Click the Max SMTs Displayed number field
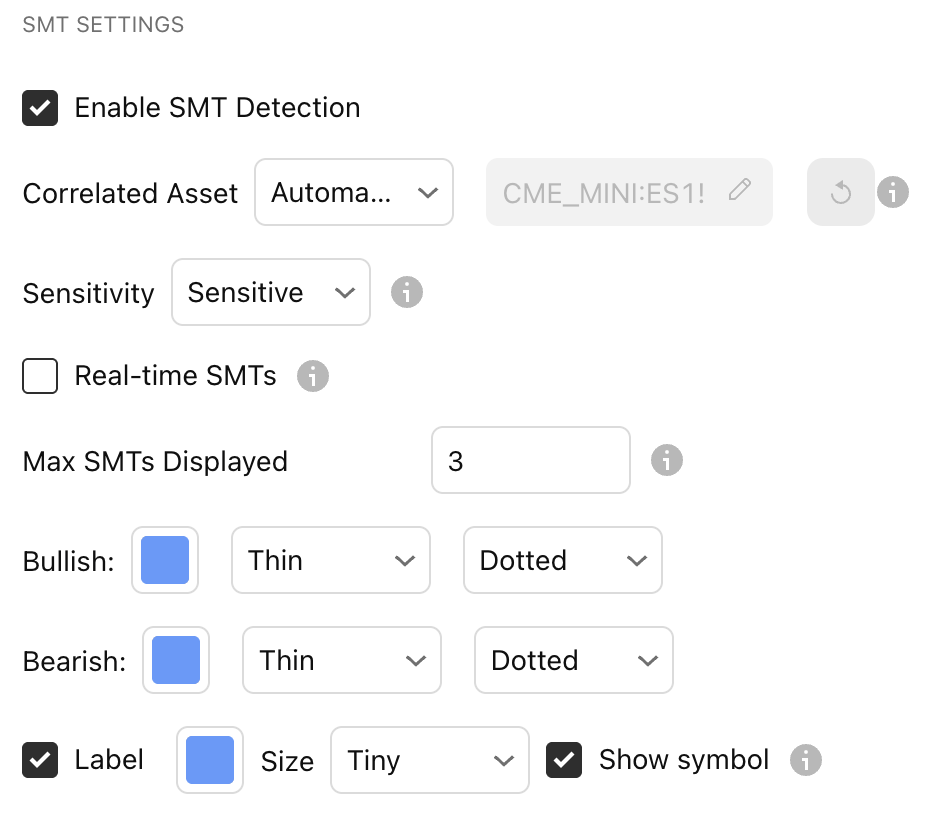 (531, 460)
